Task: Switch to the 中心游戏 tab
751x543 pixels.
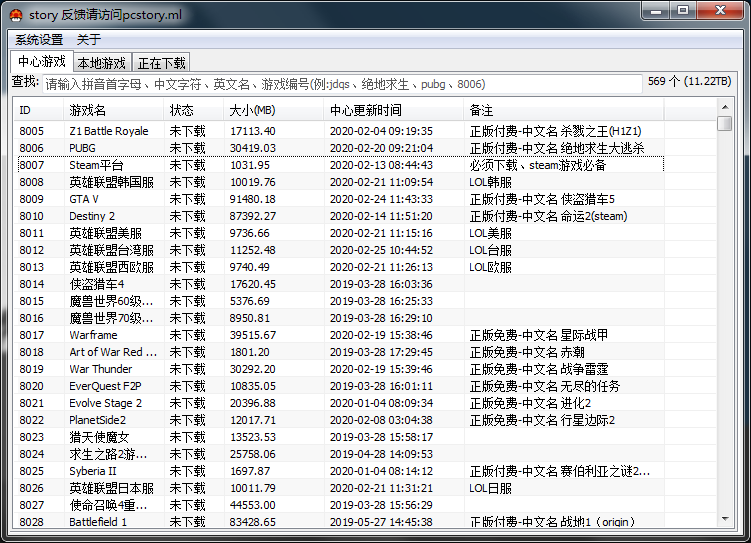Action: click(x=42, y=61)
